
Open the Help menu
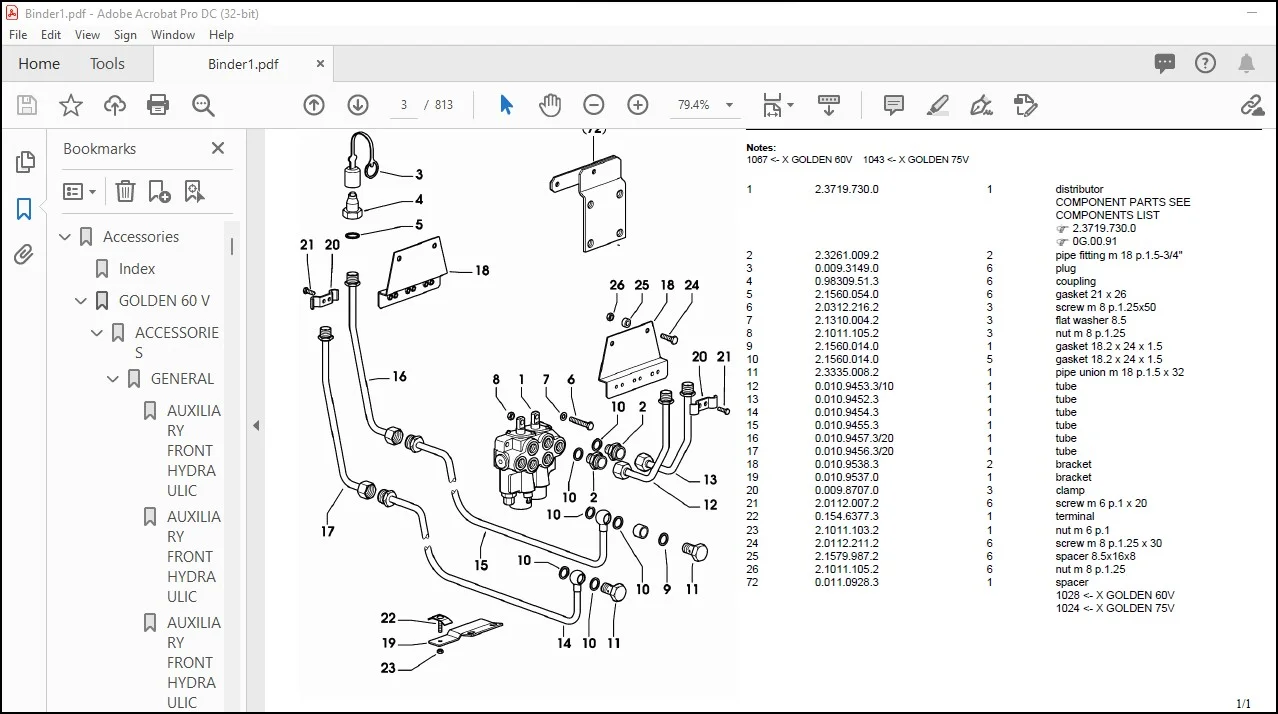[x=221, y=34]
